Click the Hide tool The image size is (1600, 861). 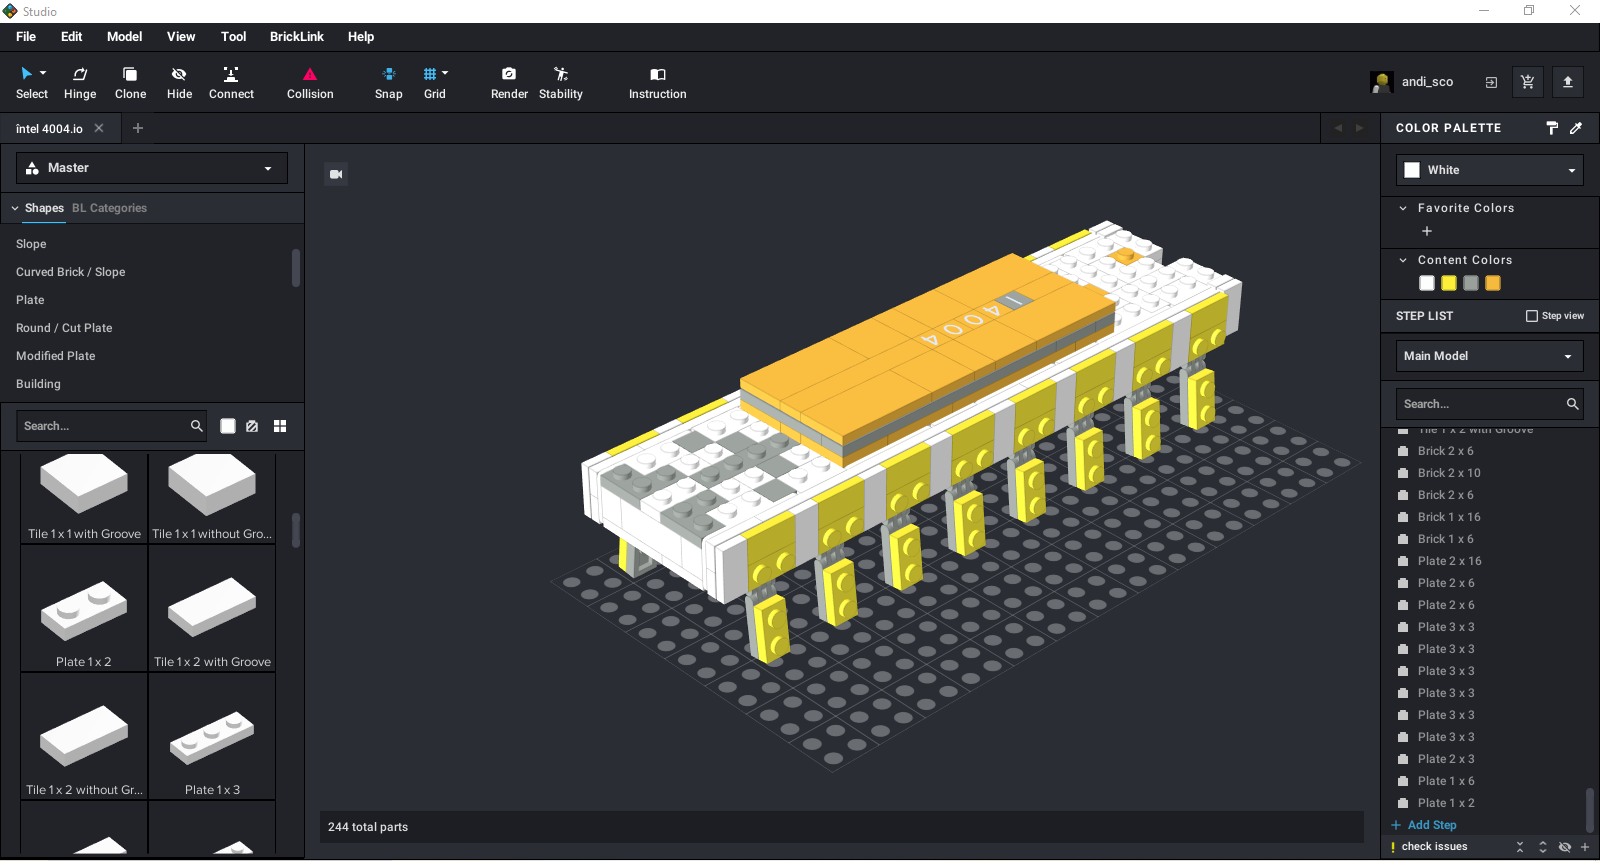click(179, 83)
